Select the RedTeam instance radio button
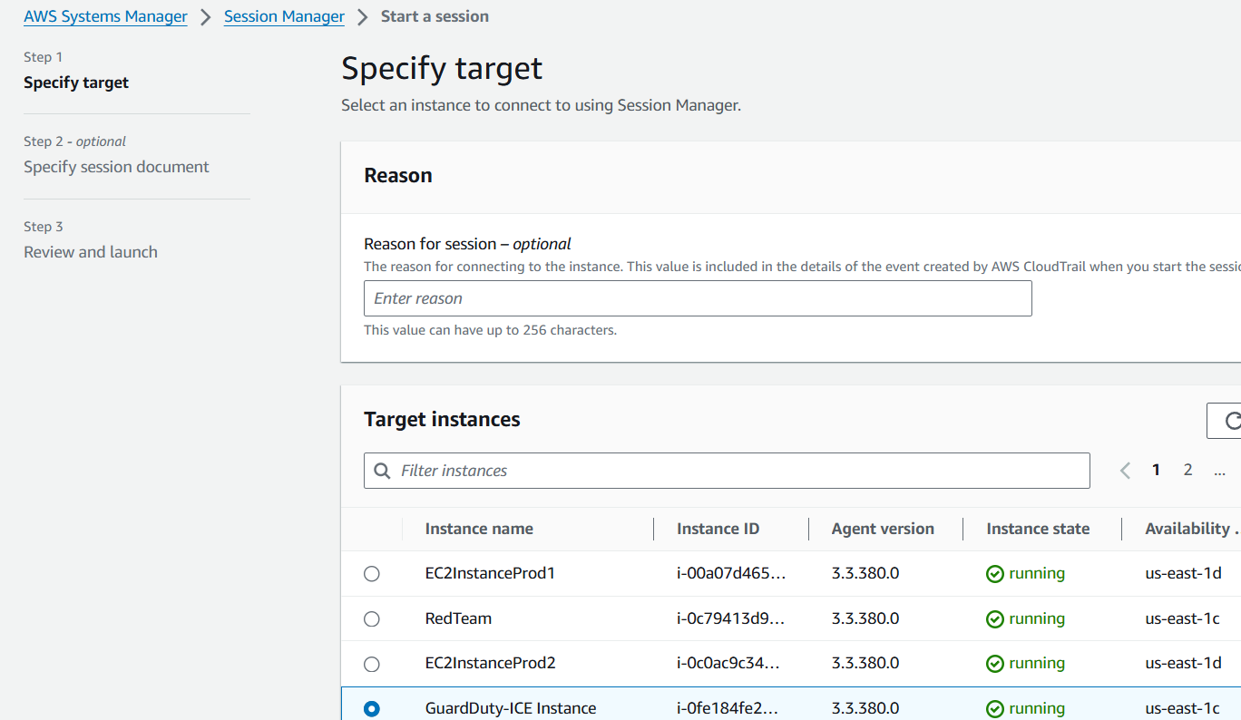Viewport: 1241px width, 720px height. [x=372, y=619]
